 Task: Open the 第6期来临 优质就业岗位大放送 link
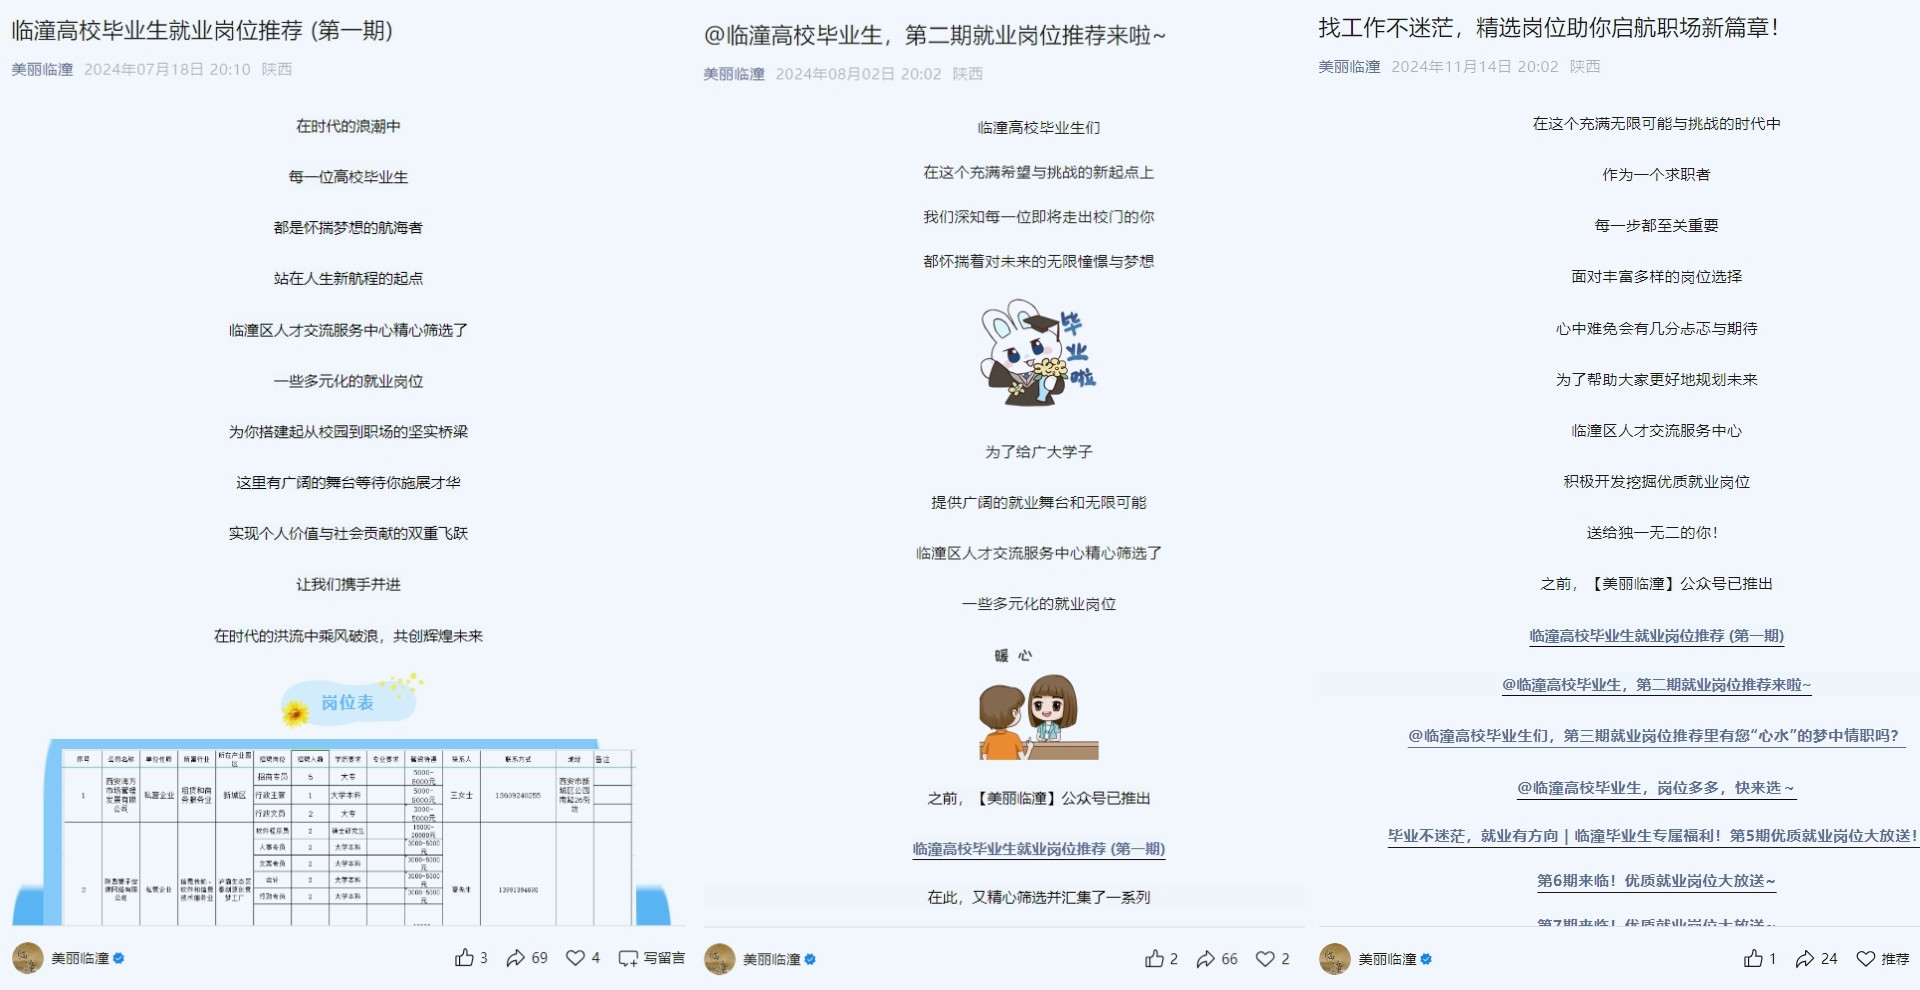[1656, 881]
